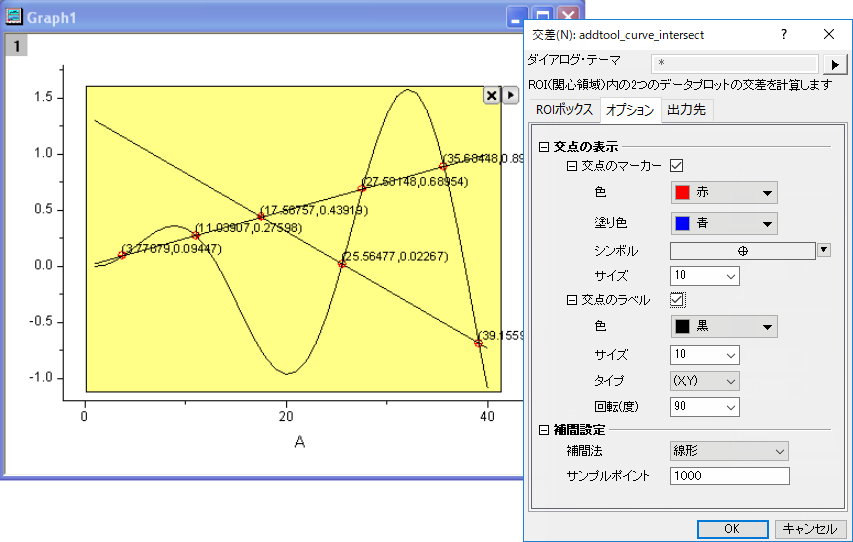Click the blue fill color swatch

coord(682,224)
